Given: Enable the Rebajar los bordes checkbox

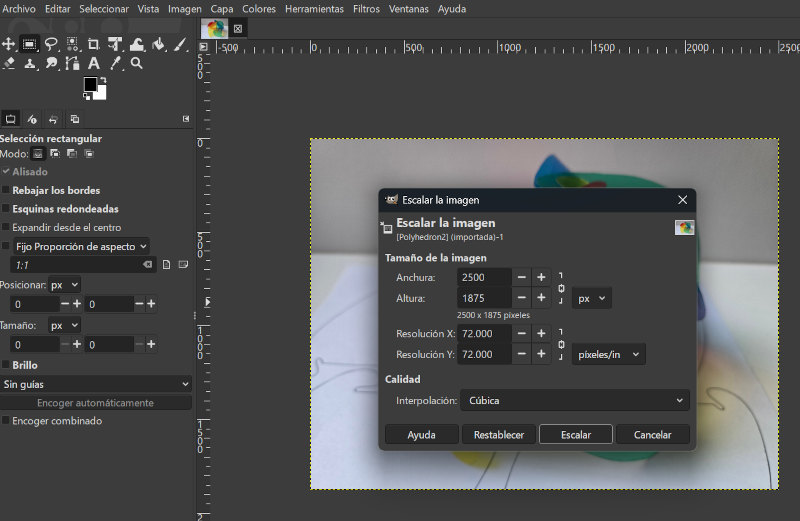Looking at the screenshot, I should (x=6, y=190).
